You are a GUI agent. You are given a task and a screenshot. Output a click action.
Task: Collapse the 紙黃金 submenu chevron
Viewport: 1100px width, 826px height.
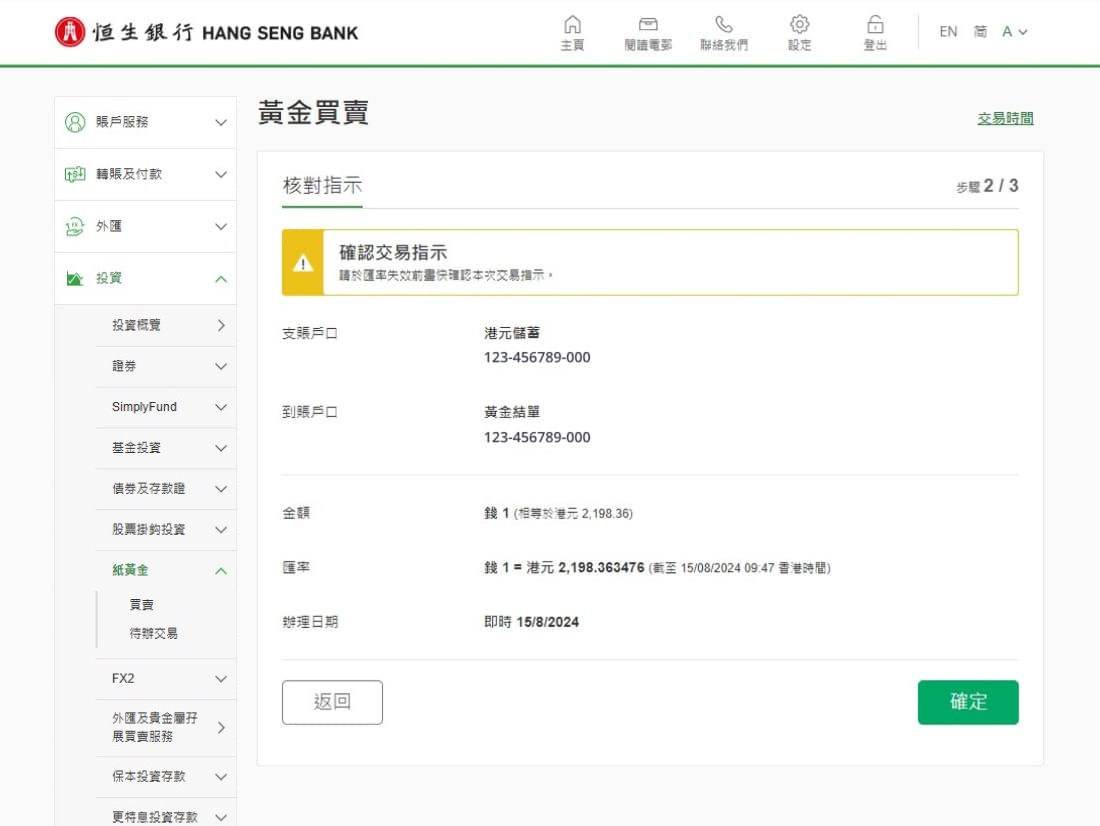[221, 571]
